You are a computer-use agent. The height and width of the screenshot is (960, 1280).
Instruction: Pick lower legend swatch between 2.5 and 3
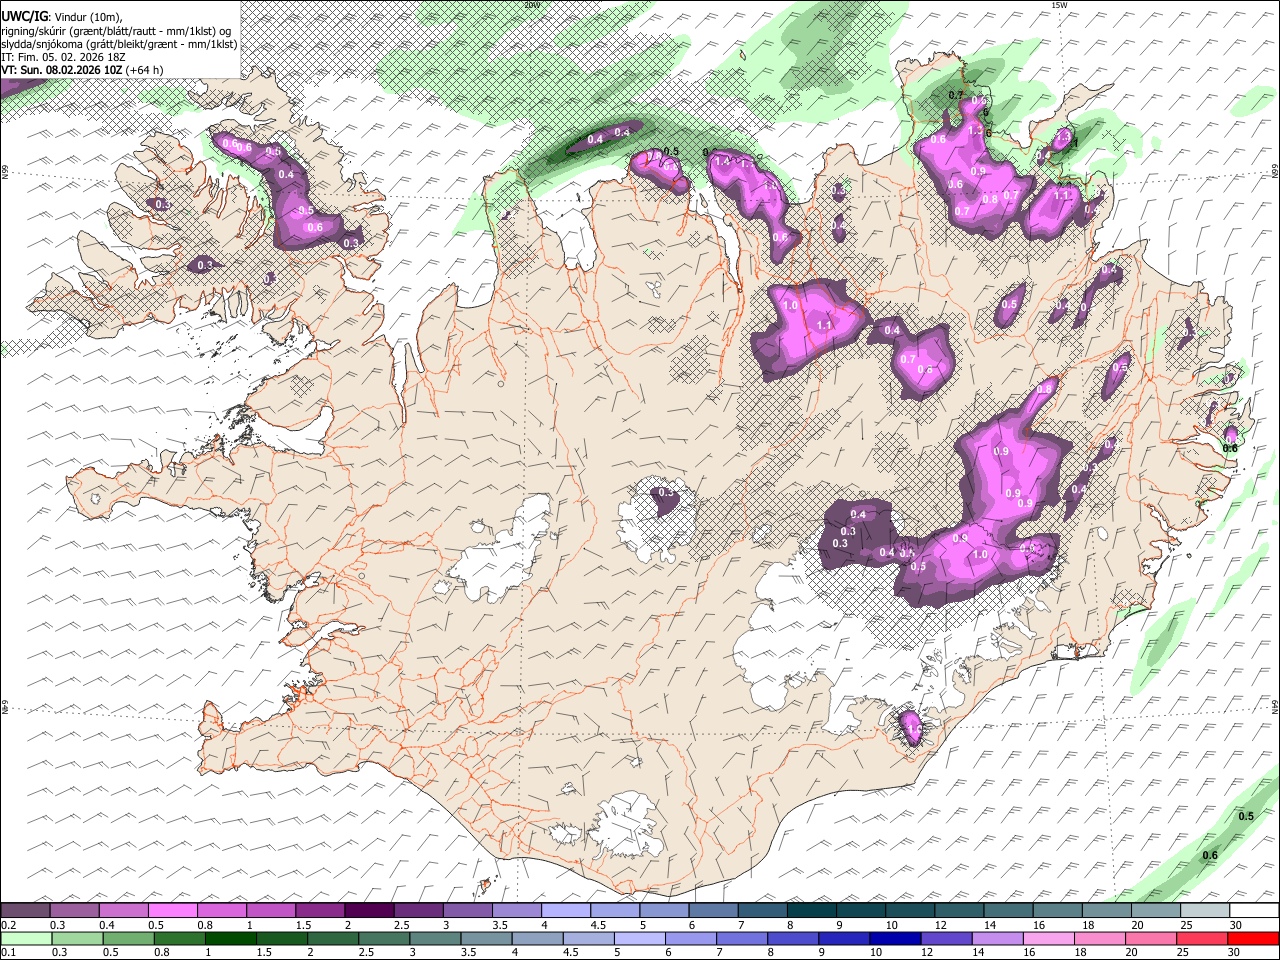(x=385, y=938)
